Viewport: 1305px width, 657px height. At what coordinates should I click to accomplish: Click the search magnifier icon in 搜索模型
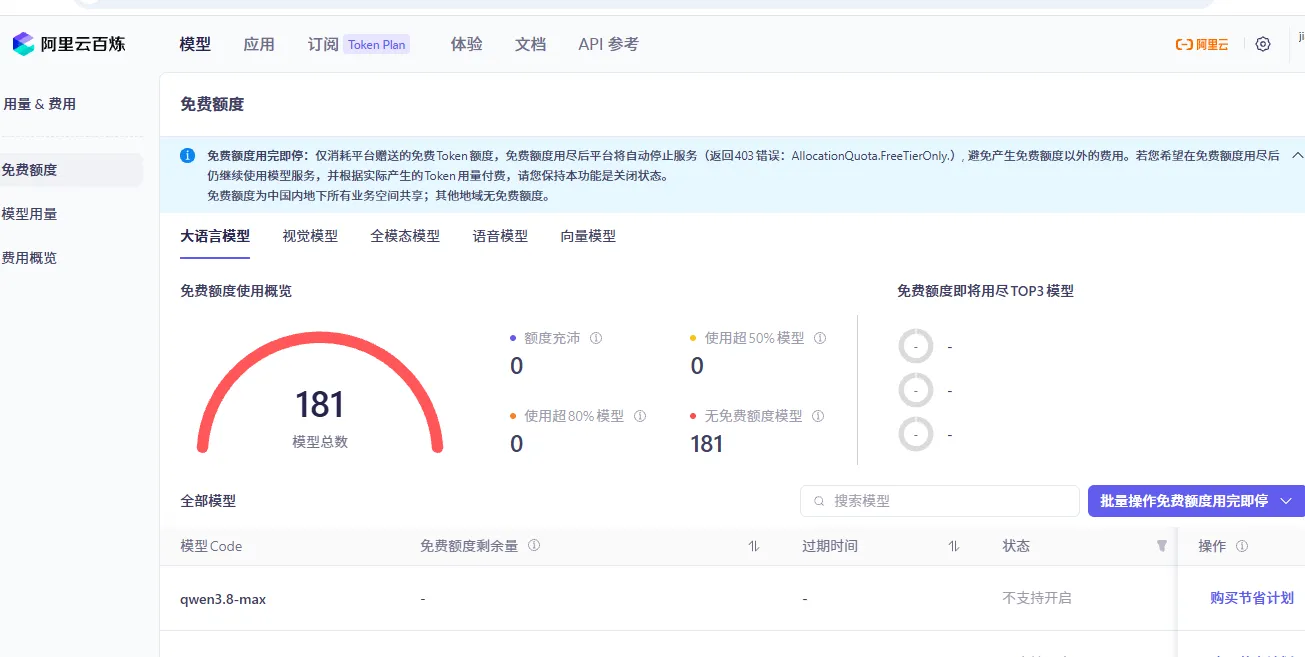click(820, 501)
